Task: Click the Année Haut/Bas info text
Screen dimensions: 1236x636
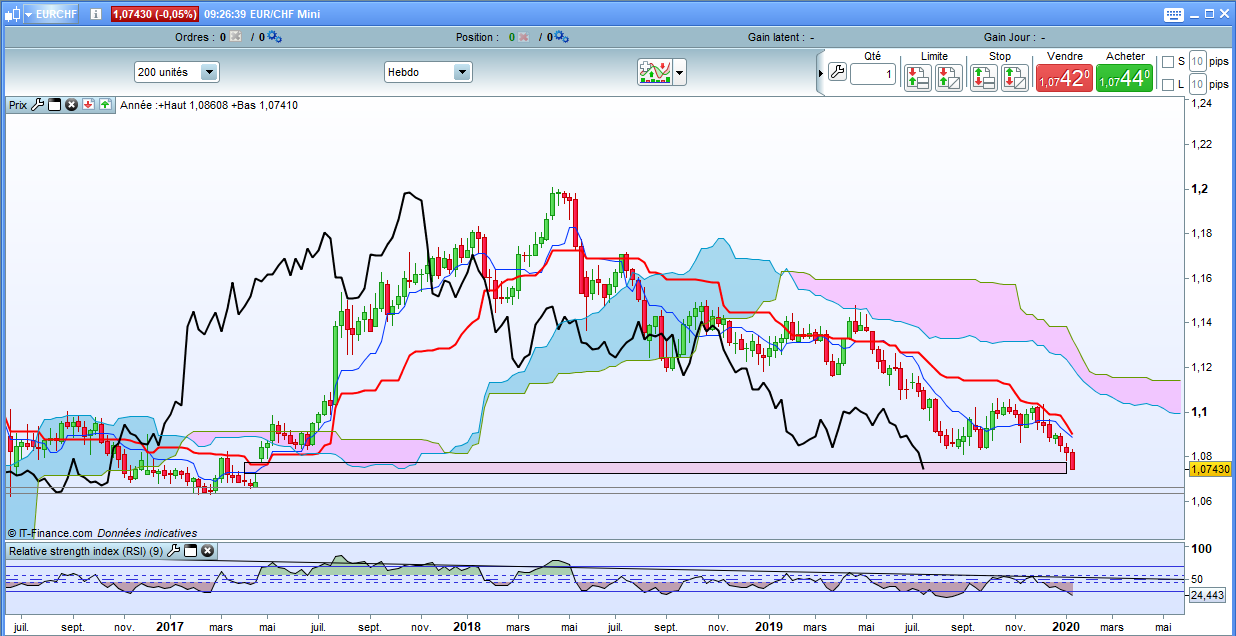Action: 208,104
